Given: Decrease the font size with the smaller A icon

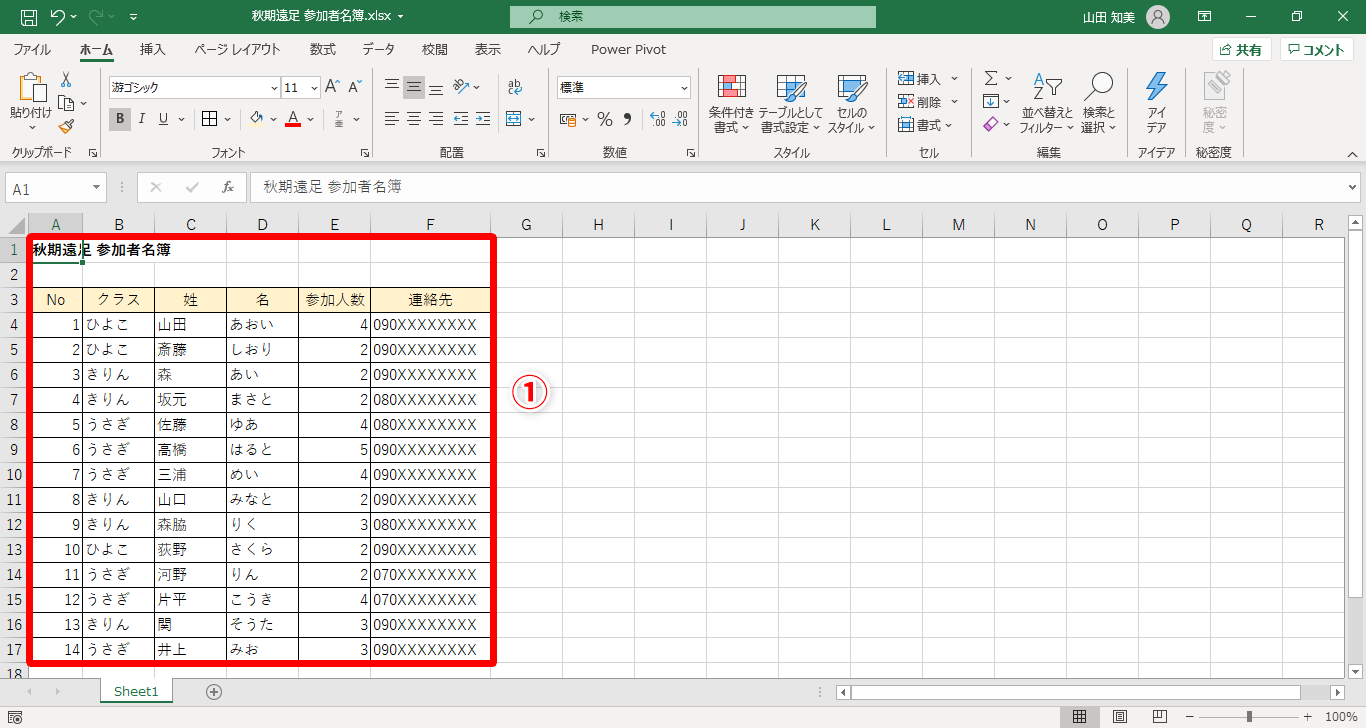Looking at the screenshot, I should tap(356, 87).
